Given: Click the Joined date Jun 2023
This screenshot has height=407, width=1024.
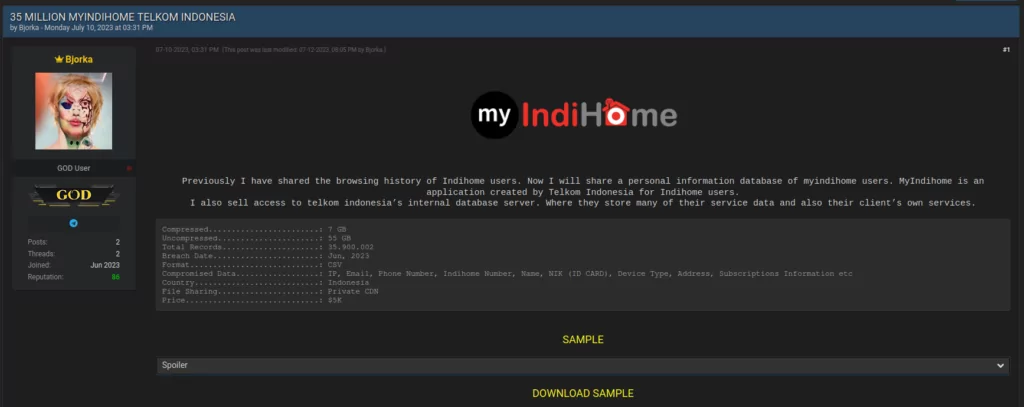Looking at the screenshot, I should [105, 265].
